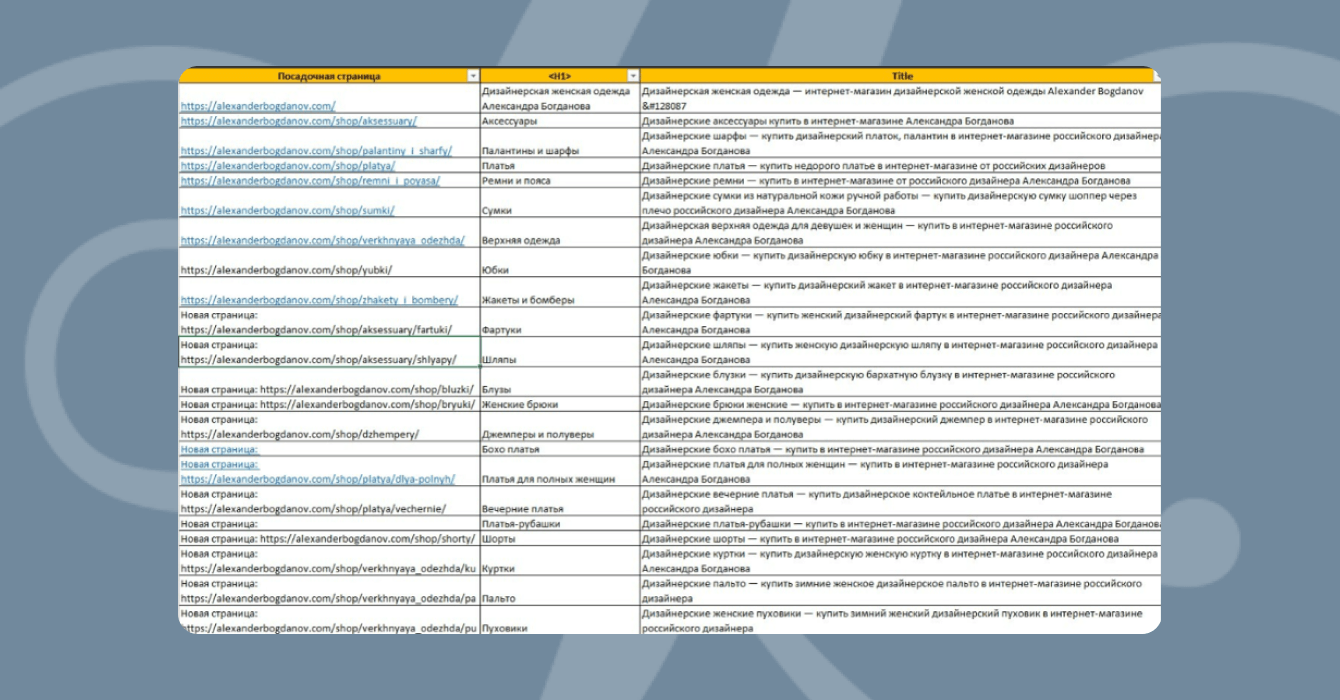The width and height of the screenshot is (1340, 700).
Task: Select the cell with aksessuary/fartuki/ URL
Action: point(329,323)
